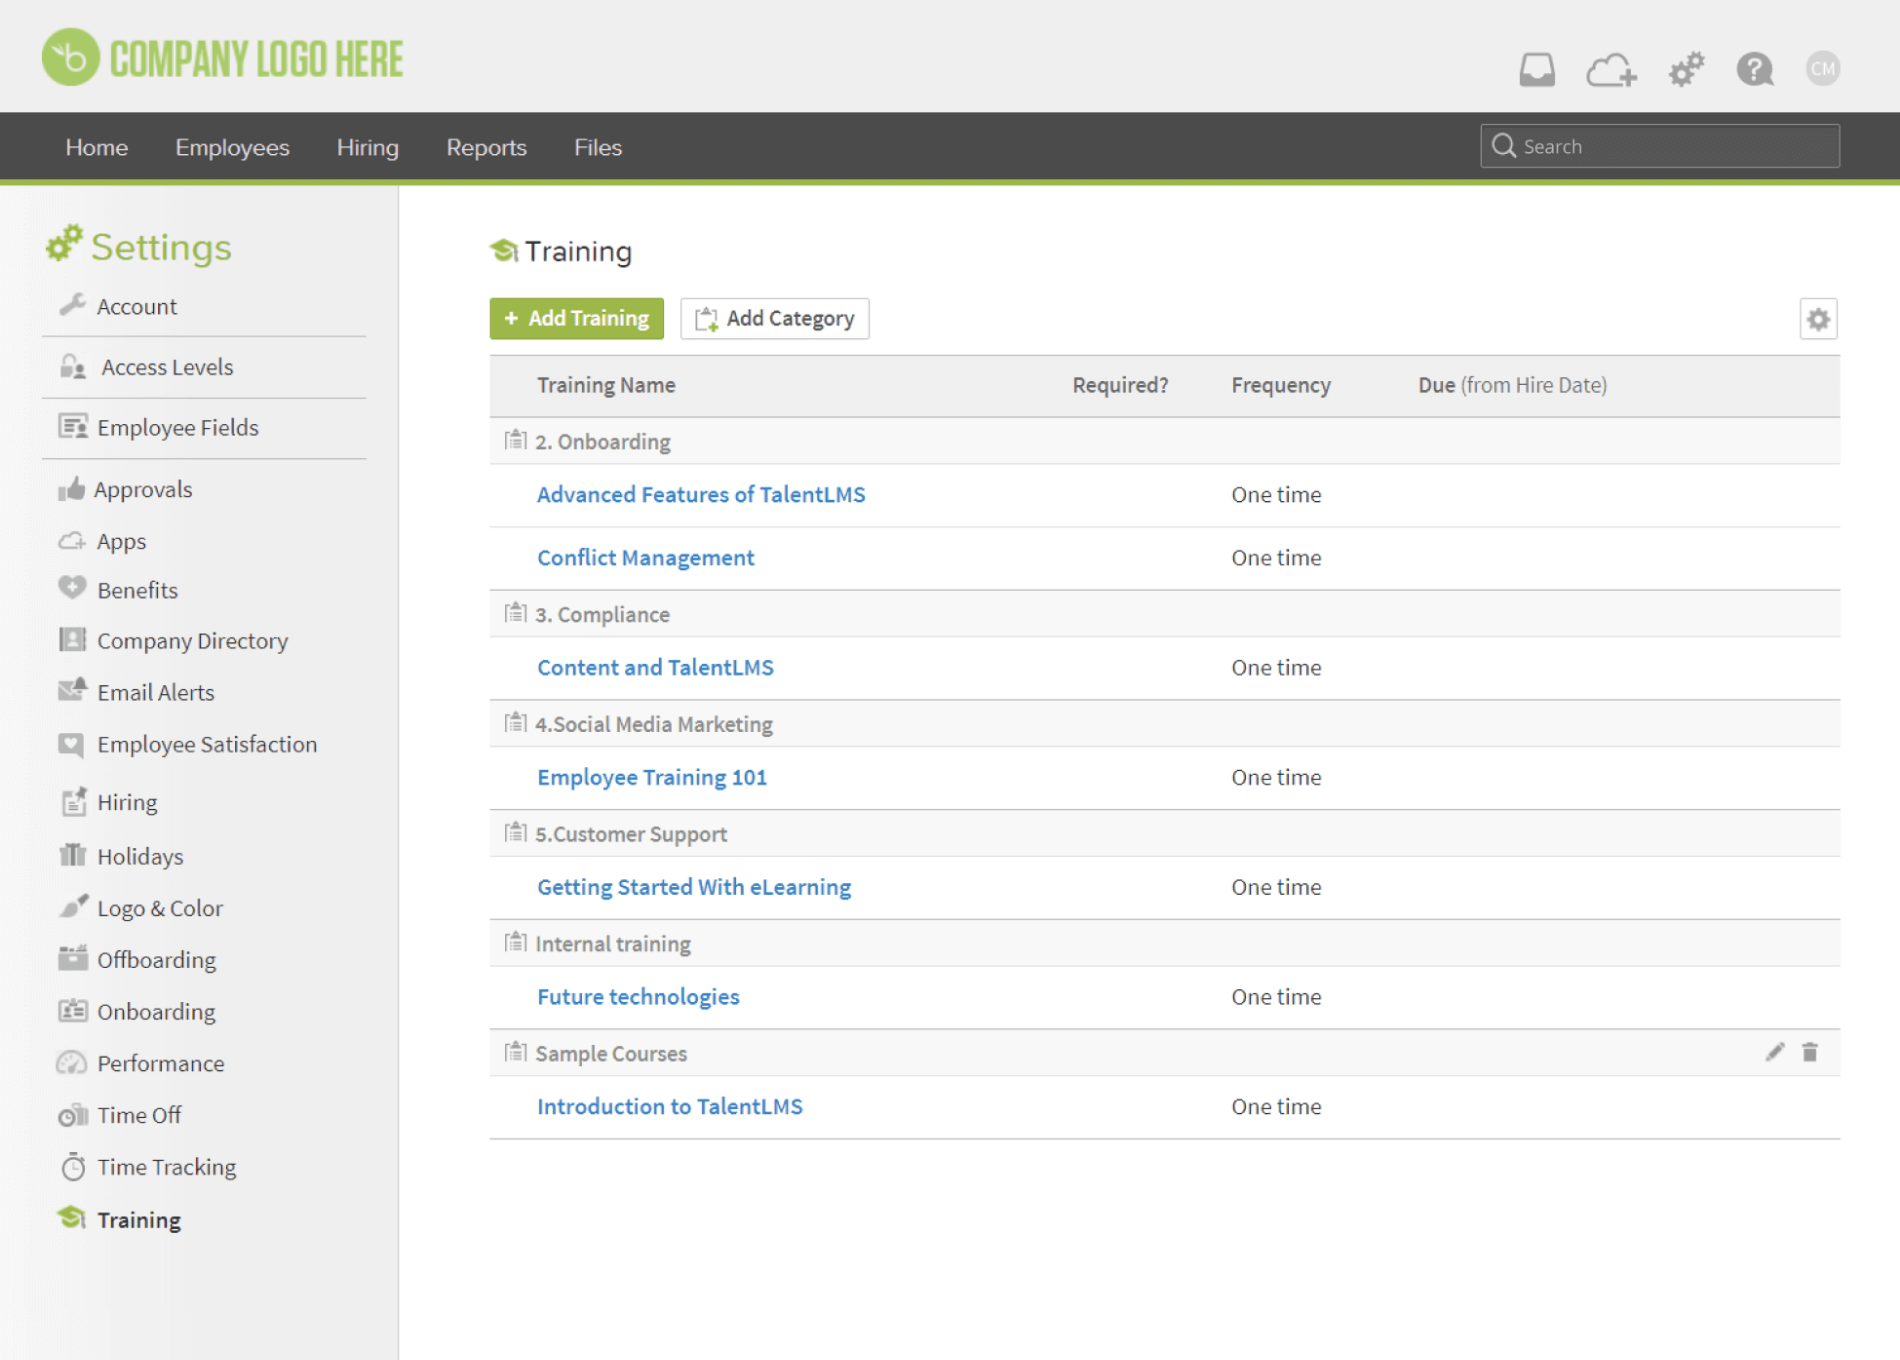Screen dimensions: 1900x1360
Task: Open the help question mark icon
Action: pos(1754,69)
